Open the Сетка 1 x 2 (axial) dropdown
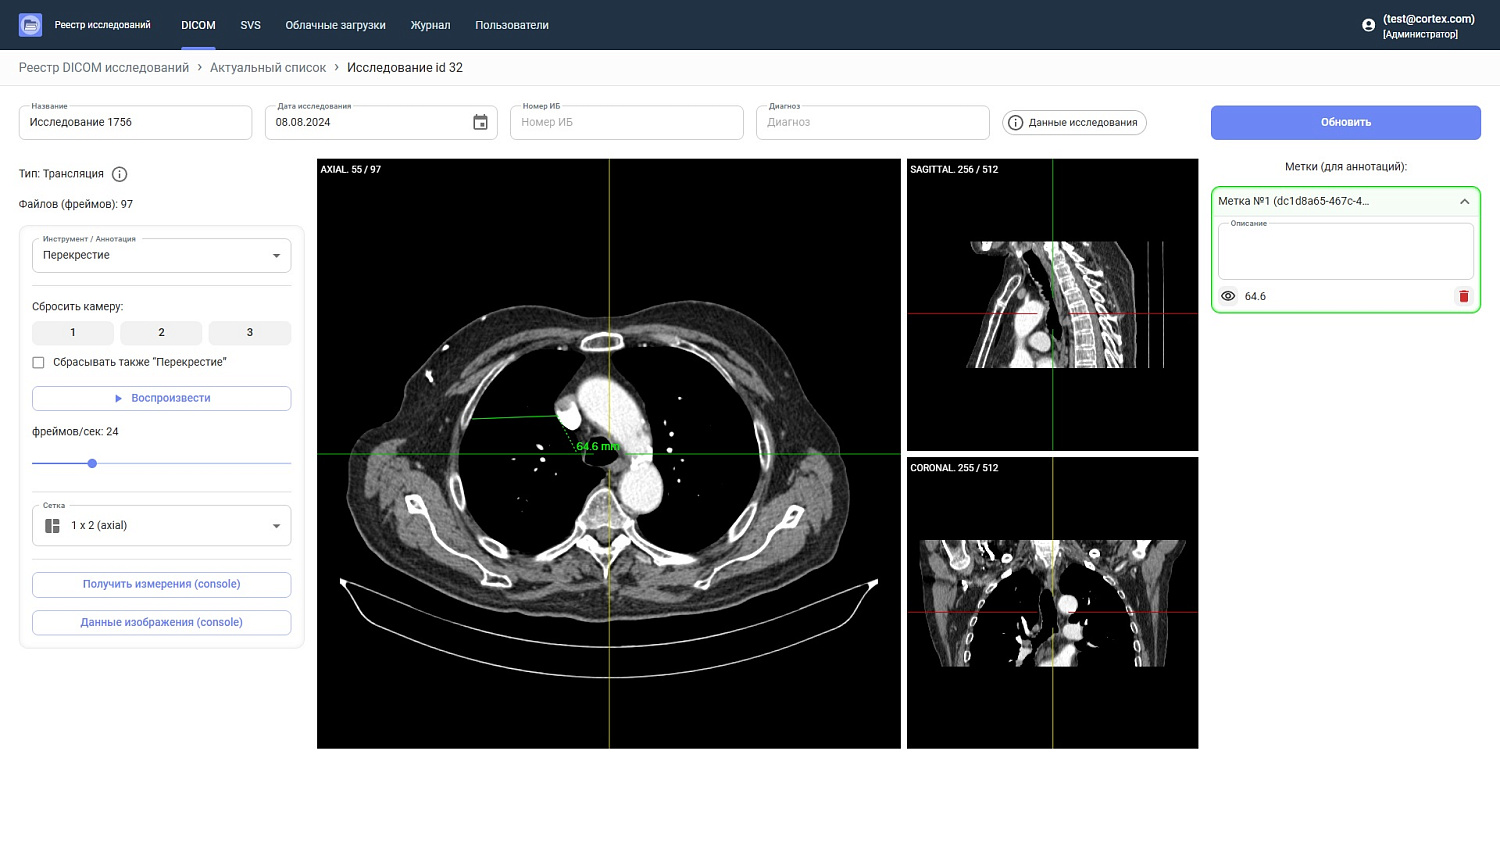Image resolution: width=1500 pixels, height=844 pixels. (162, 526)
